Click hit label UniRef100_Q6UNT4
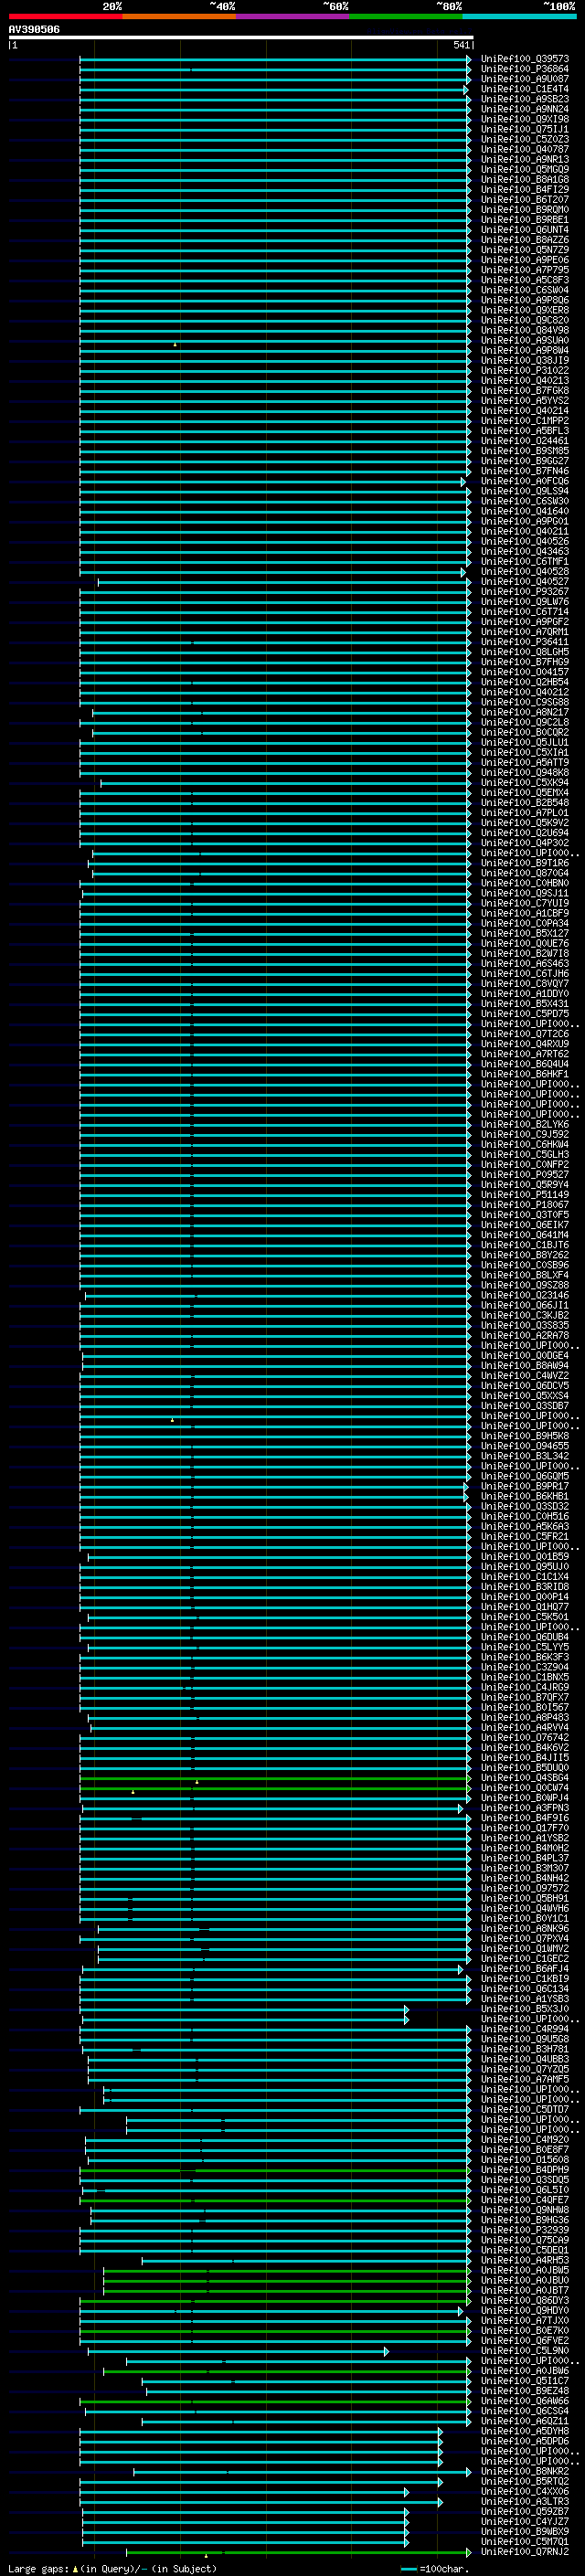Viewport: 585px width, 2576px height. click(x=525, y=230)
